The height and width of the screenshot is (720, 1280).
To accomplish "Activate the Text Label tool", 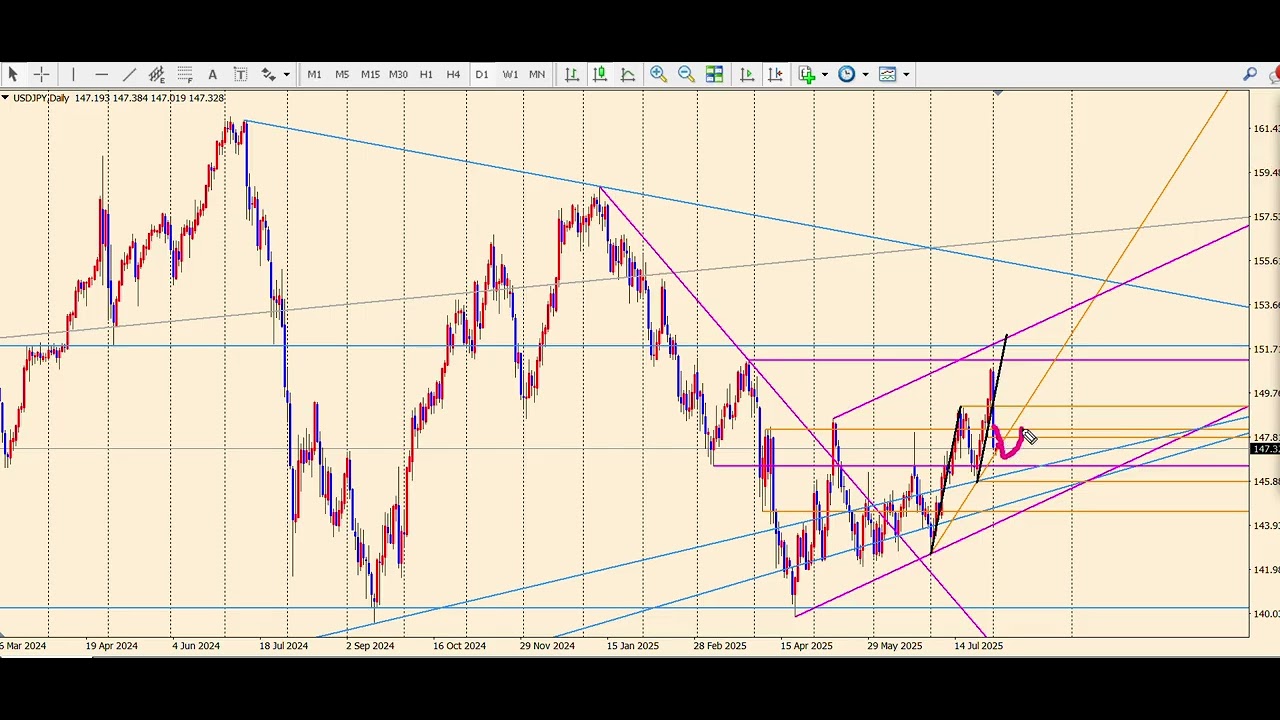I will tap(241, 74).
